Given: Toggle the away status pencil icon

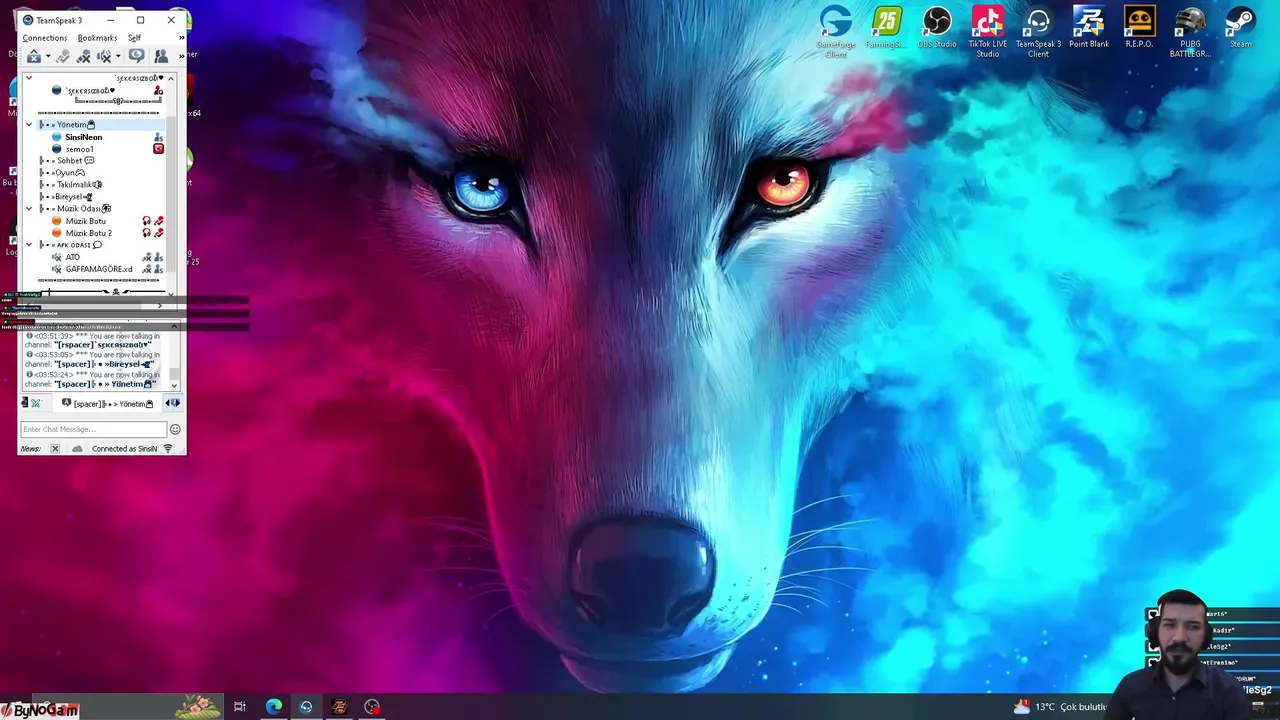Looking at the screenshot, I should coord(63,57).
